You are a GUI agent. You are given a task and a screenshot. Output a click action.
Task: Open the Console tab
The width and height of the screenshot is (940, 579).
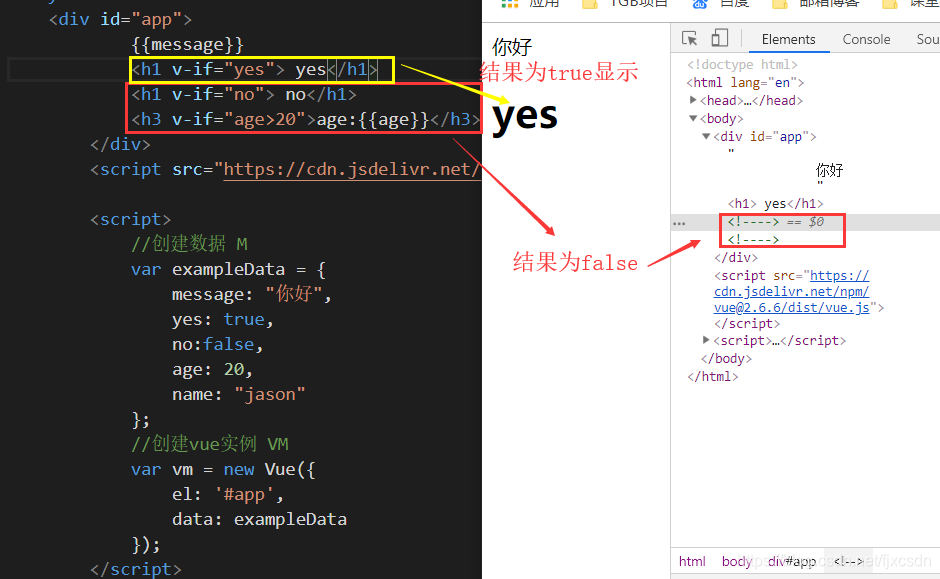[866, 40]
